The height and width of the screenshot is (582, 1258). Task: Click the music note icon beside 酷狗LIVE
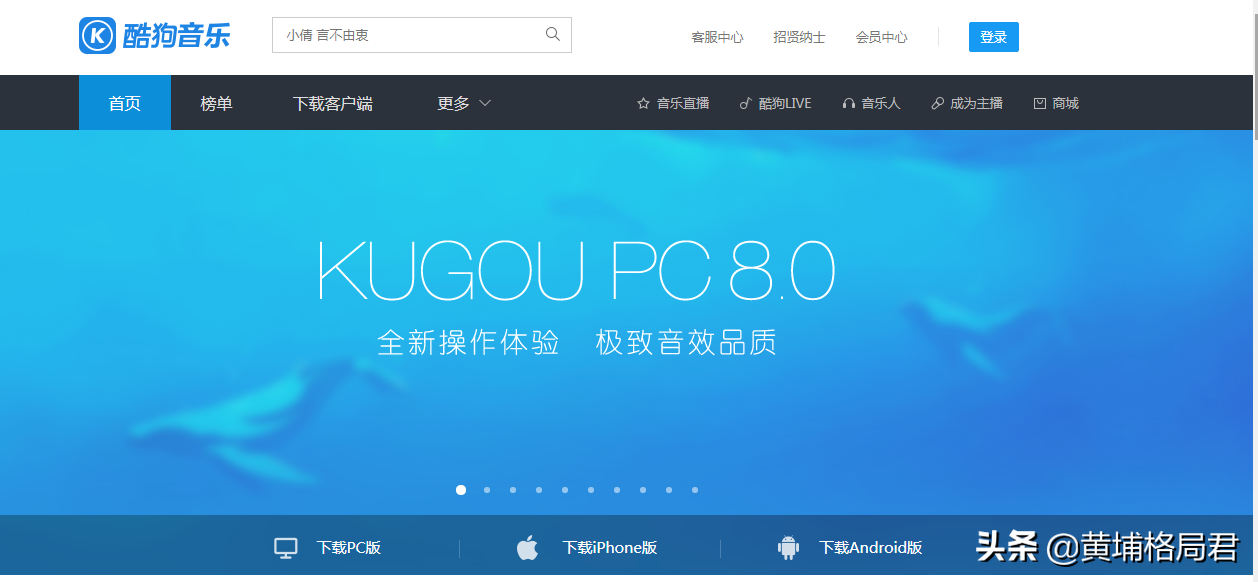click(745, 103)
